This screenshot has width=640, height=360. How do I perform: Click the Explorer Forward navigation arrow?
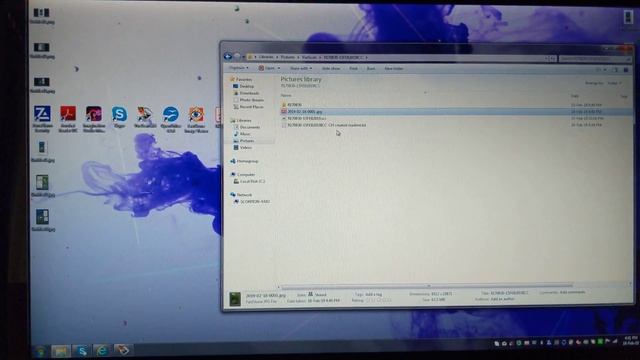(237, 57)
